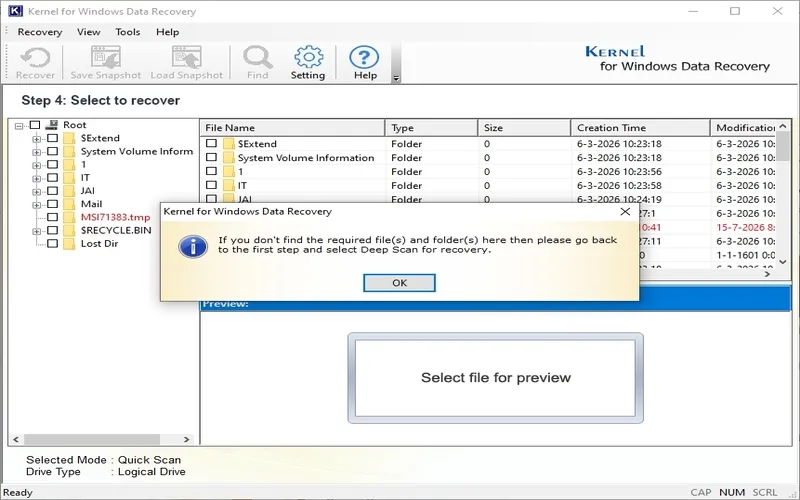Sort by File Name column header
The width and height of the screenshot is (800, 500).
(x=292, y=128)
